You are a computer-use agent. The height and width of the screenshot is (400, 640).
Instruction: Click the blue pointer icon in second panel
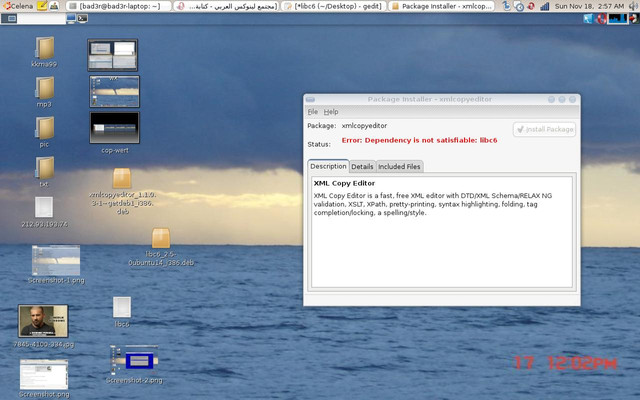click(x=588, y=18)
